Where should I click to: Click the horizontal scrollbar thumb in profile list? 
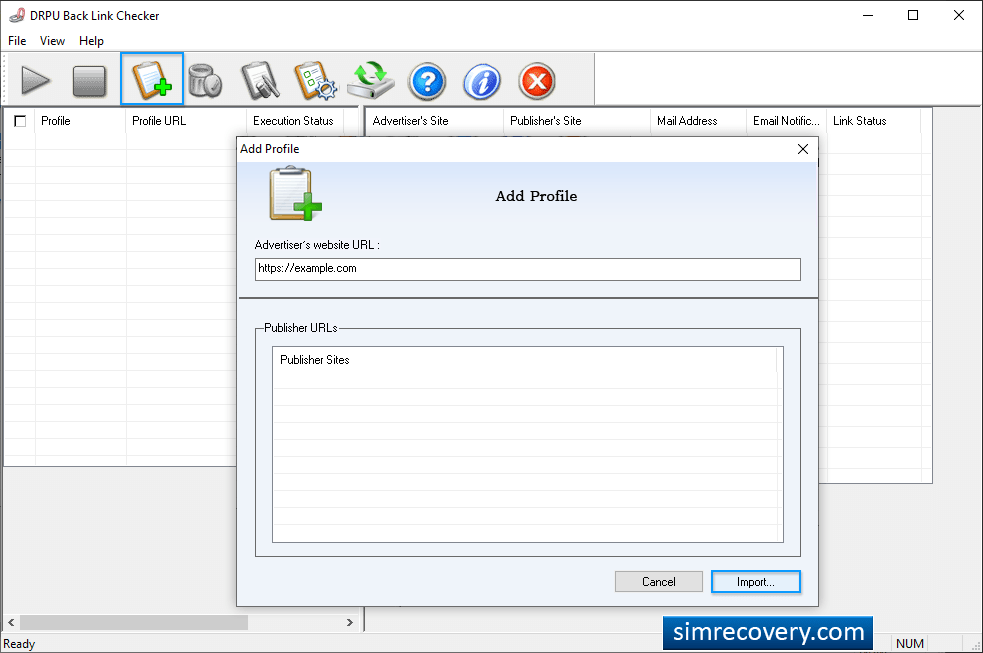[134, 622]
